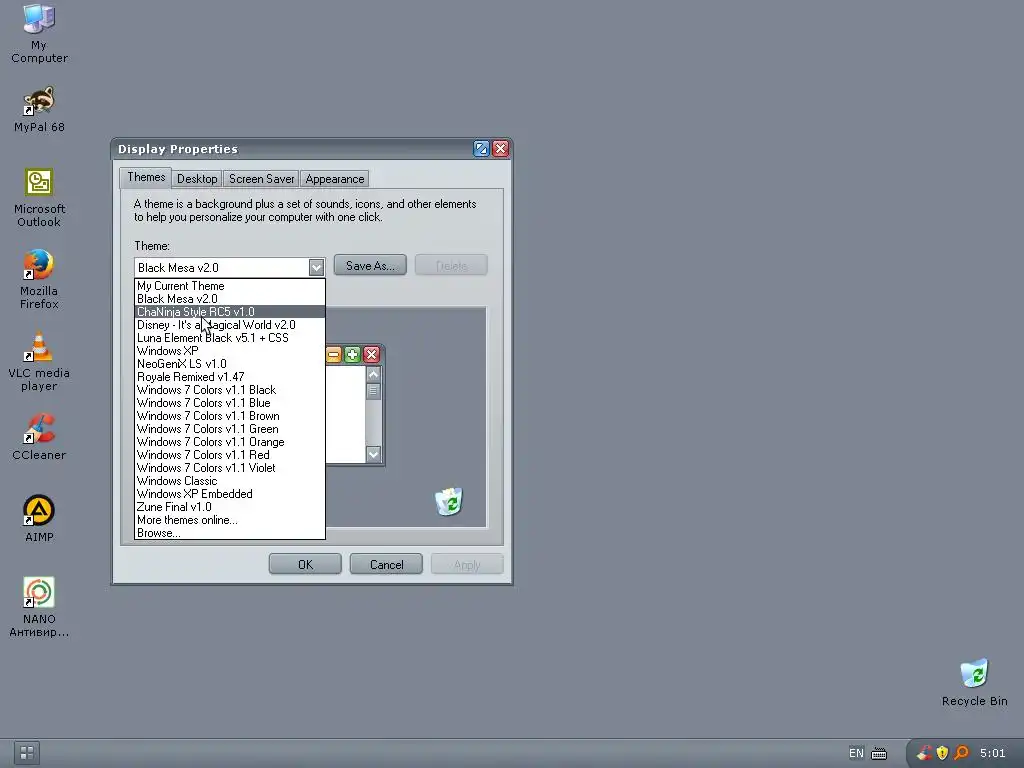The image size is (1024, 768).
Task: Click the Browse... entry in theme list
Action: [230, 533]
